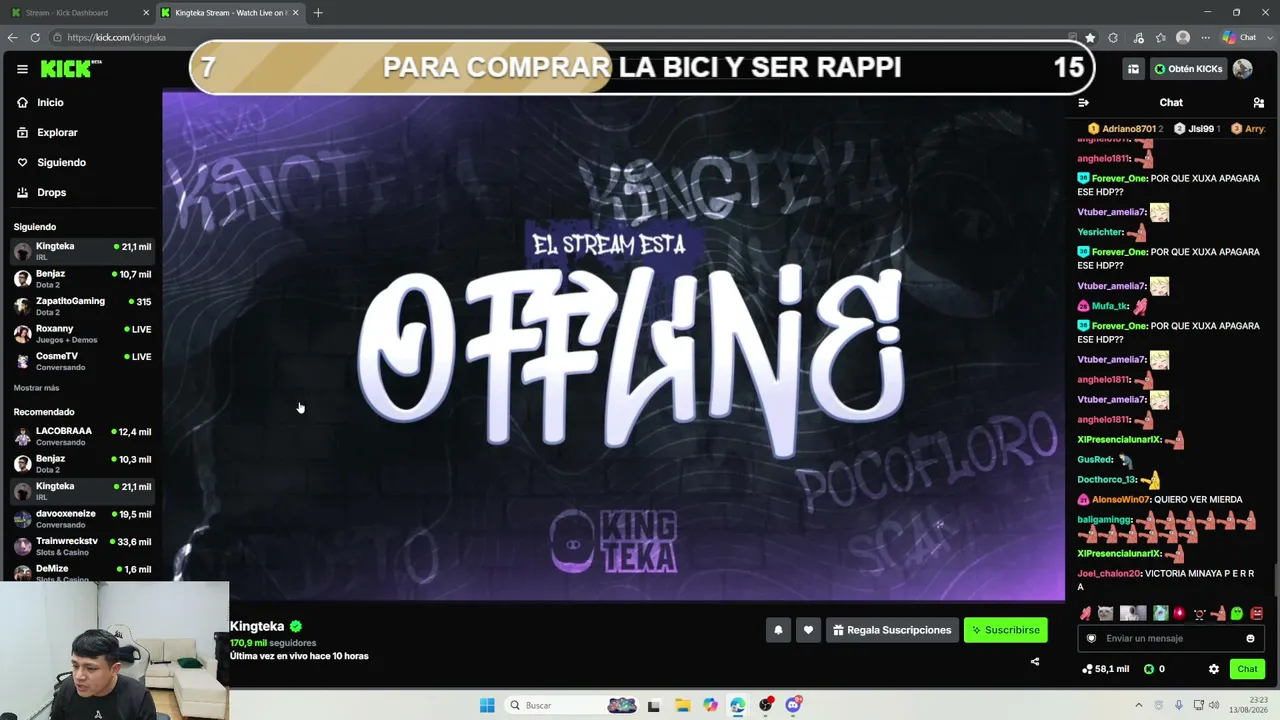This screenshot has height=720, width=1280.
Task: Open the Windows Start menu
Action: point(487,705)
